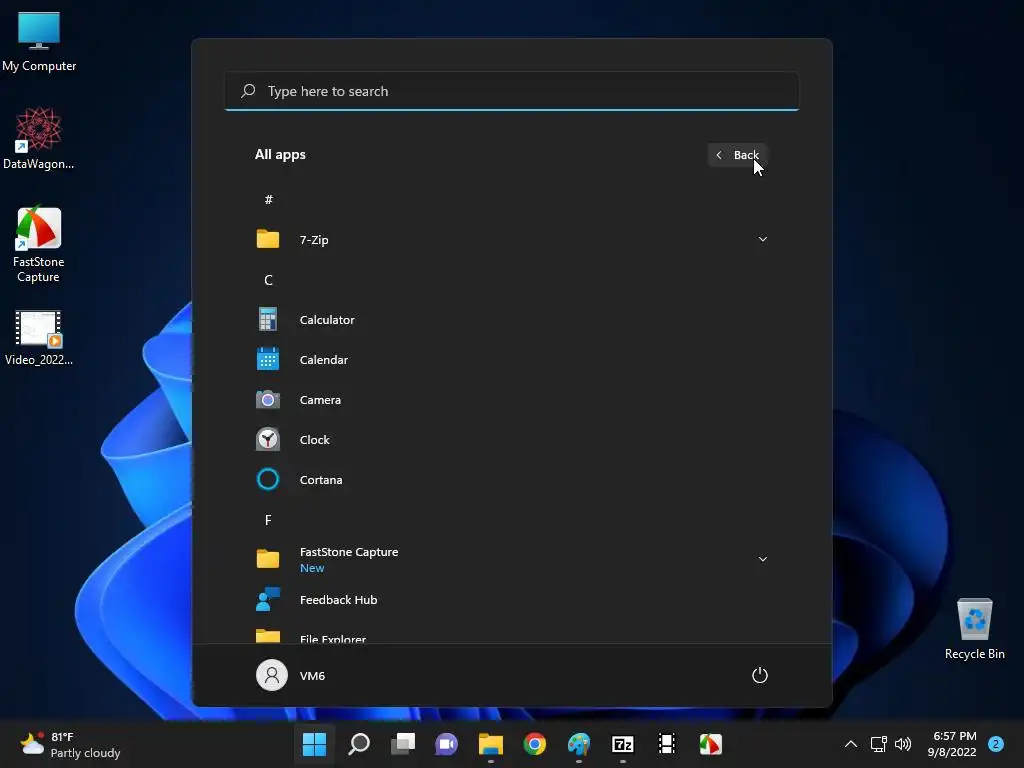Expand the FastStone Capture folder chevron
Image resolution: width=1024 pixels, height=768 pixels.
coord(762,559)
